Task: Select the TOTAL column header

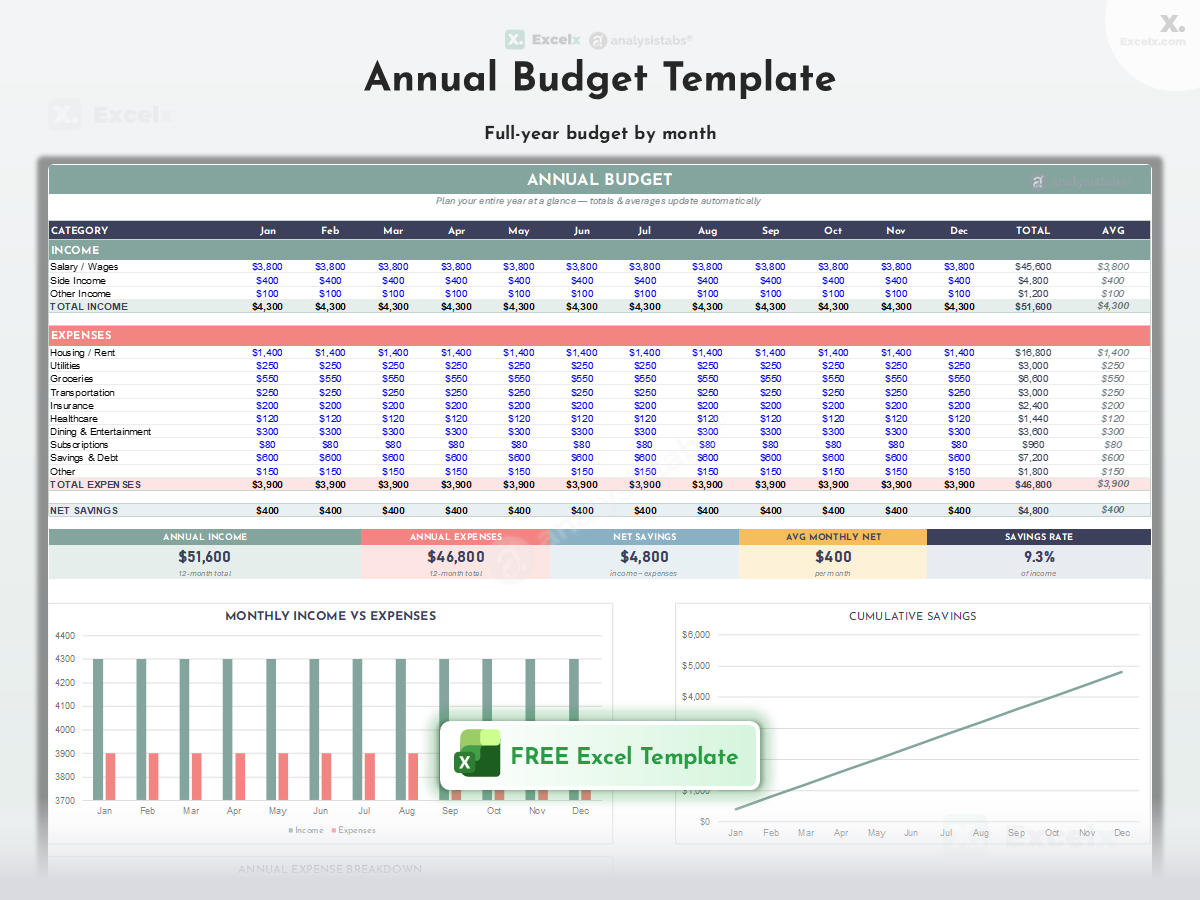Action: pyautogui.click(x=1033, y=231)
